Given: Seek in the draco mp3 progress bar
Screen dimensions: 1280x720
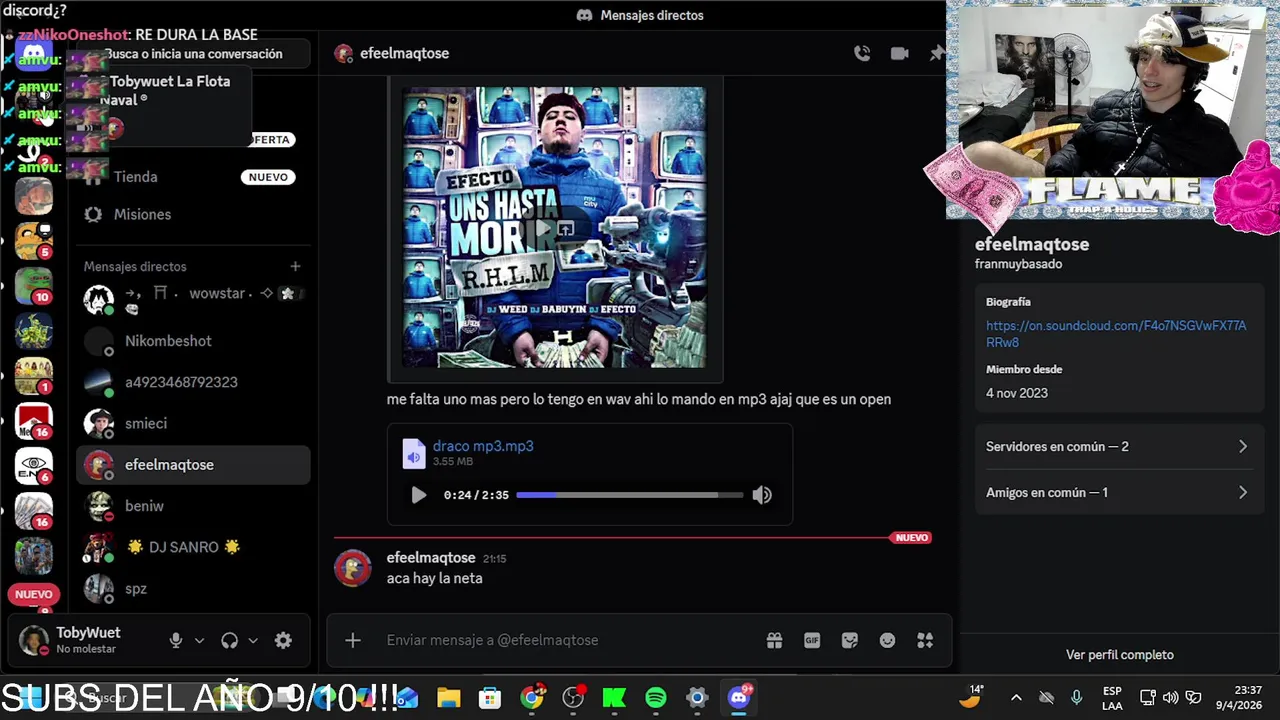Looking at the screenshot, I should pos(630,495).
